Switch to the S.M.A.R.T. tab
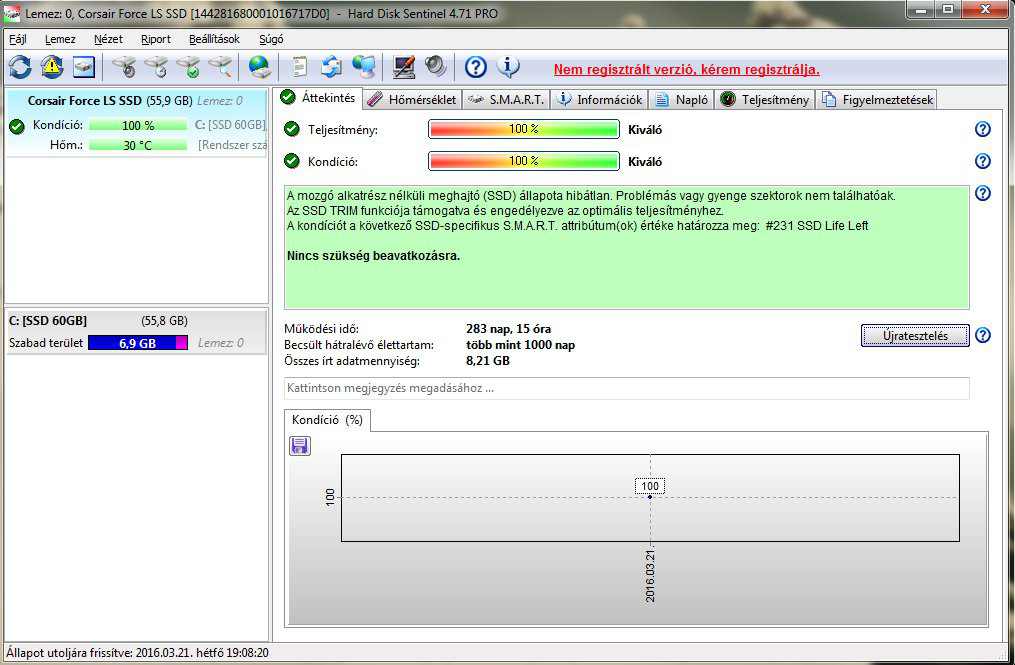The image size is (1015, 665). click(x=506, y=100)
